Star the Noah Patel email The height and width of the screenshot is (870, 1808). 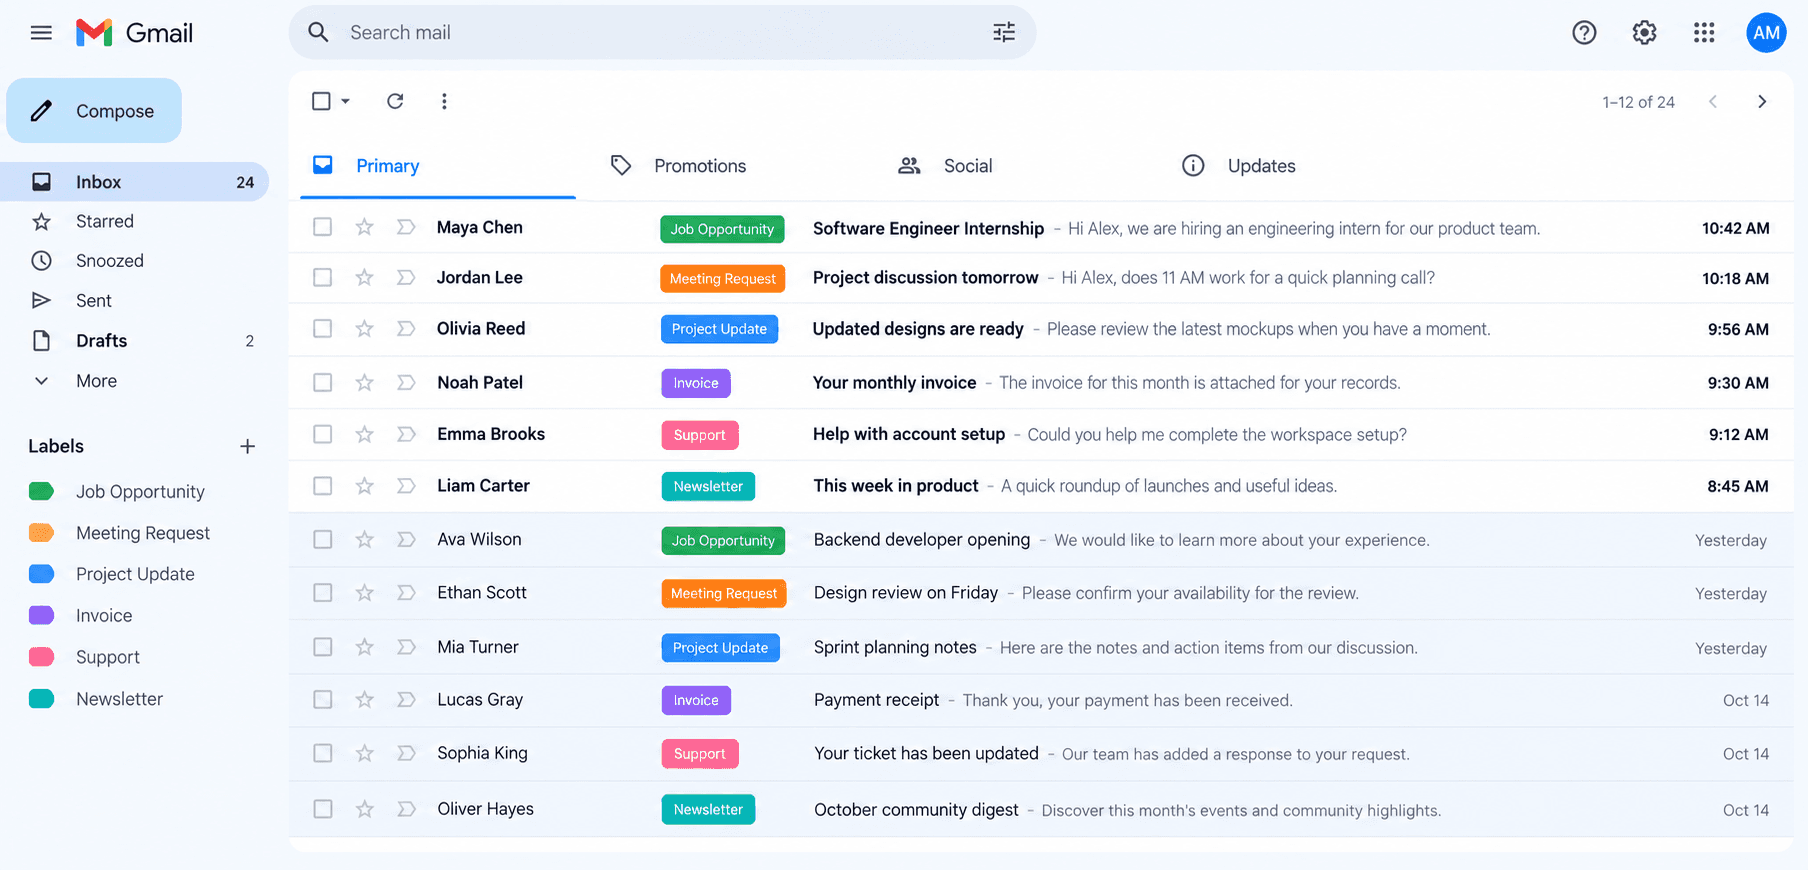click(x=364, y=382)
